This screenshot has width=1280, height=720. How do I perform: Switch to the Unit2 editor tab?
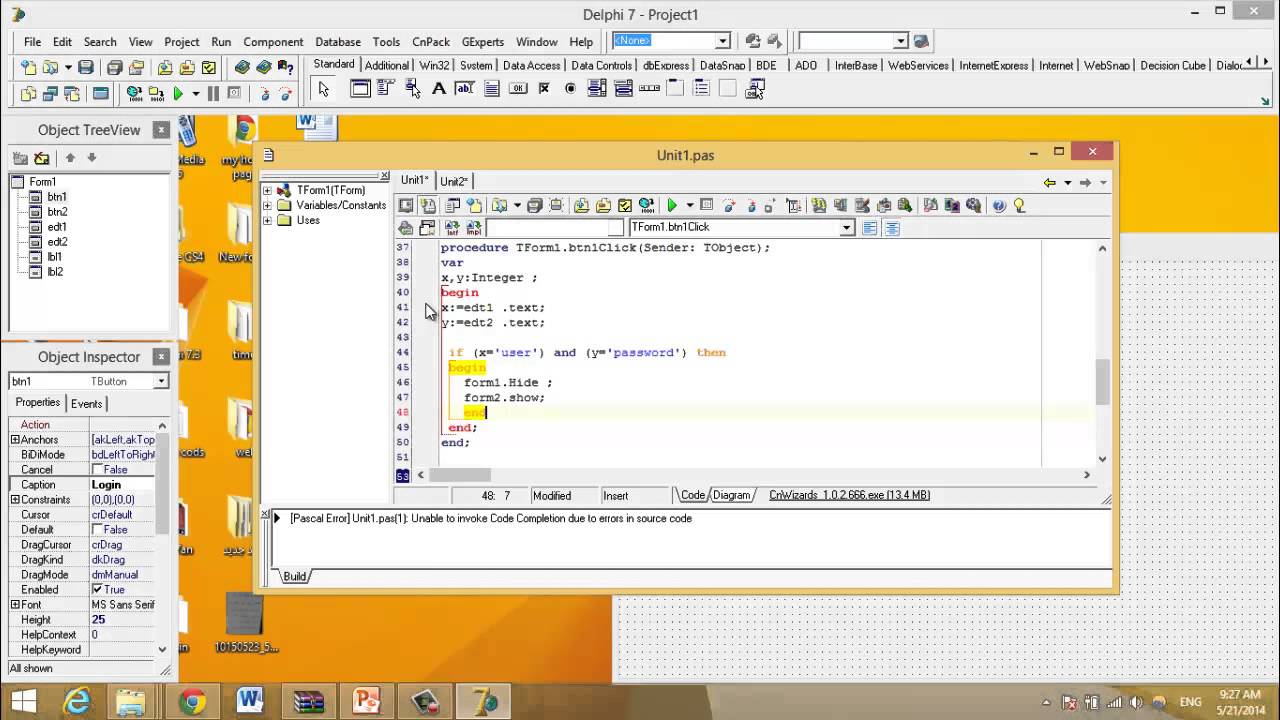click(x=454, y=181)
